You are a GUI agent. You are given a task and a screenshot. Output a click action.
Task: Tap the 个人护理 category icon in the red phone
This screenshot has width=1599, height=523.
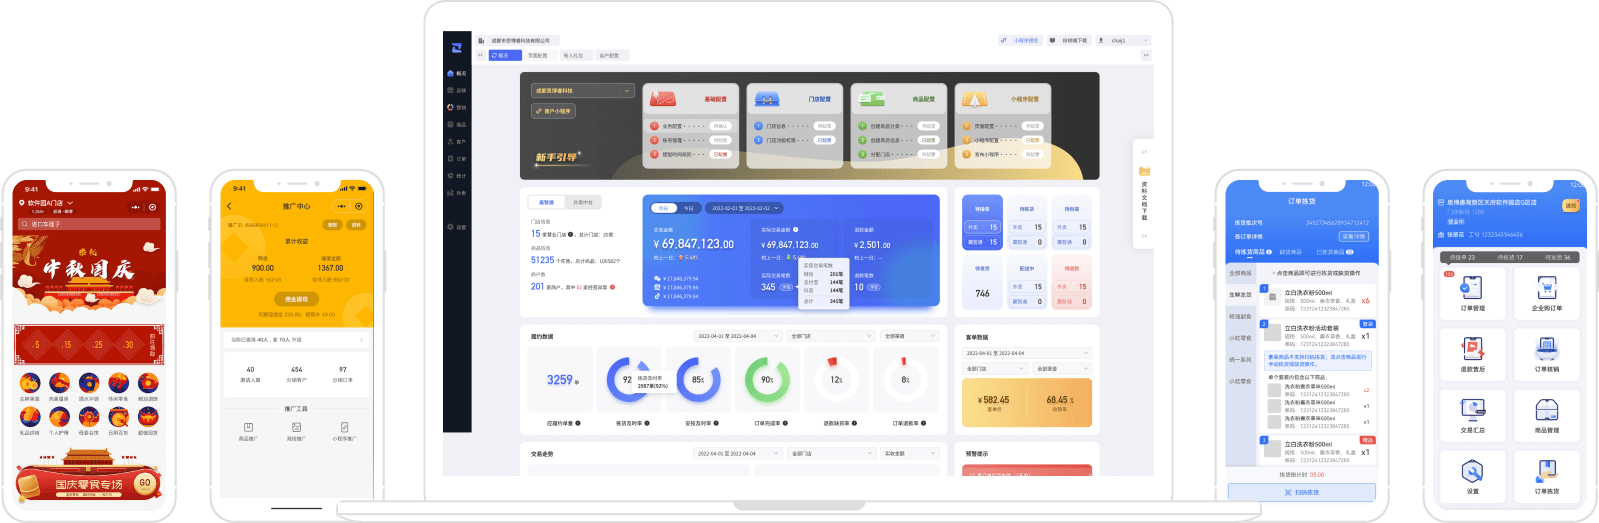pos(59,419)
